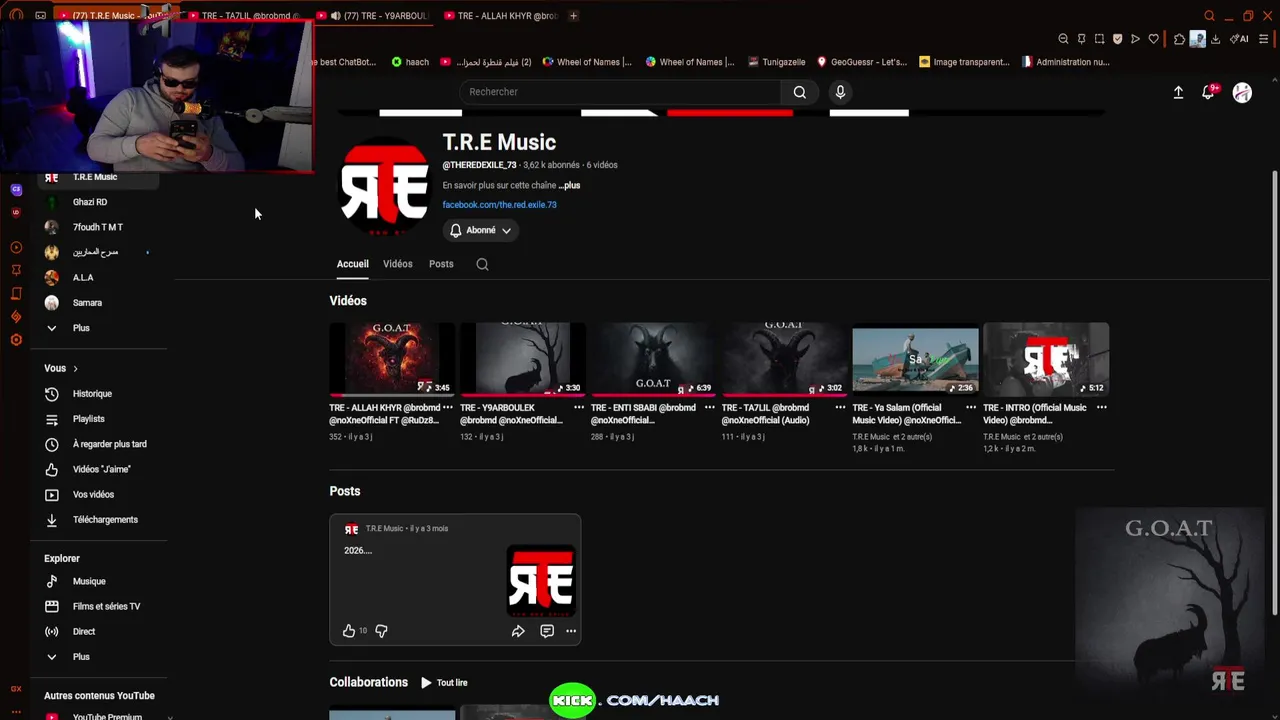
Task: Open options for TRE - Y9ARBOULEK video
Action: (578, 408)
